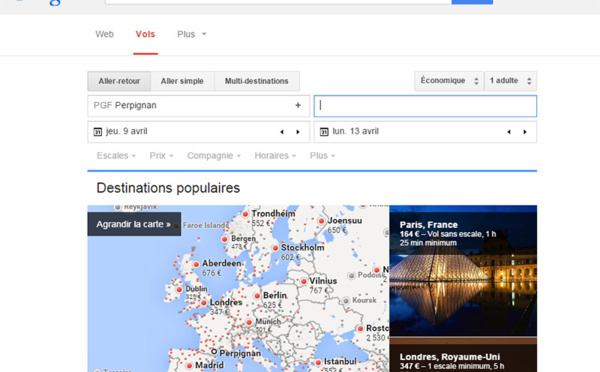This screenshot has width=600, height=372.
Task: Open the calendar icon for jeu. 9 avril
Action: click(x=98, y=132)
